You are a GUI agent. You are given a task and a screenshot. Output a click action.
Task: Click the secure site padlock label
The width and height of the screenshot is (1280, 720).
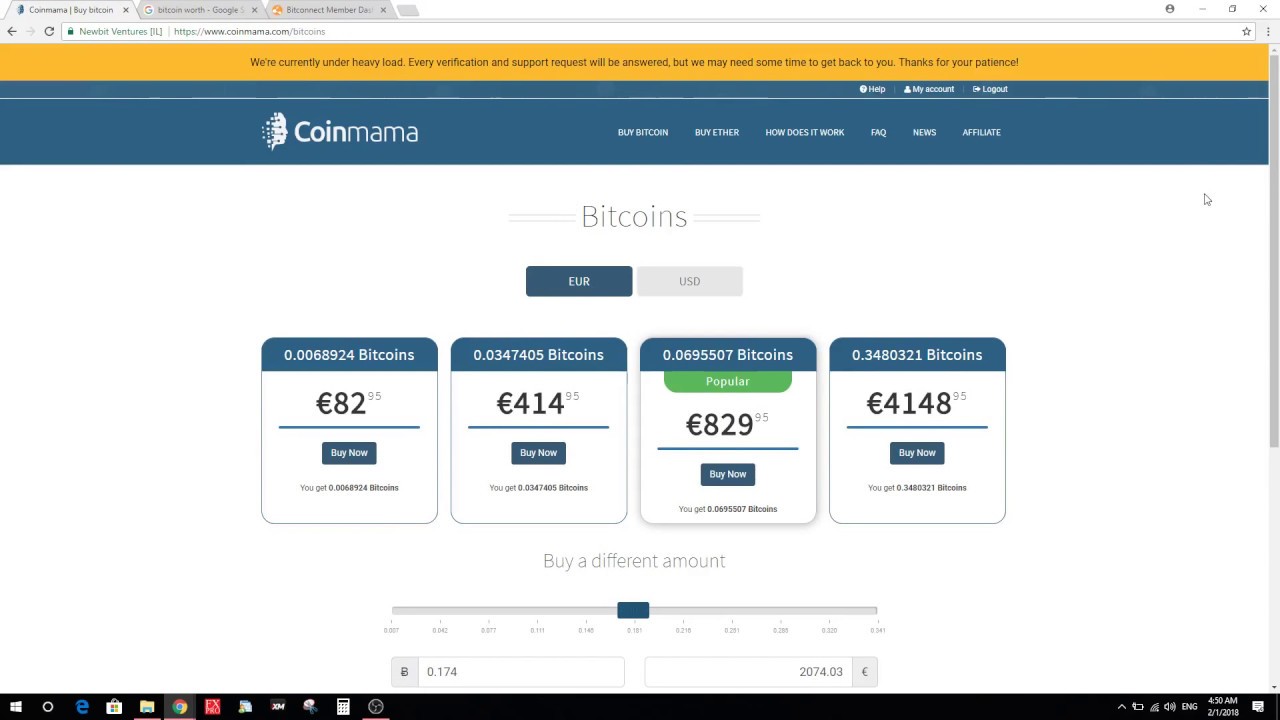(114, 31)
